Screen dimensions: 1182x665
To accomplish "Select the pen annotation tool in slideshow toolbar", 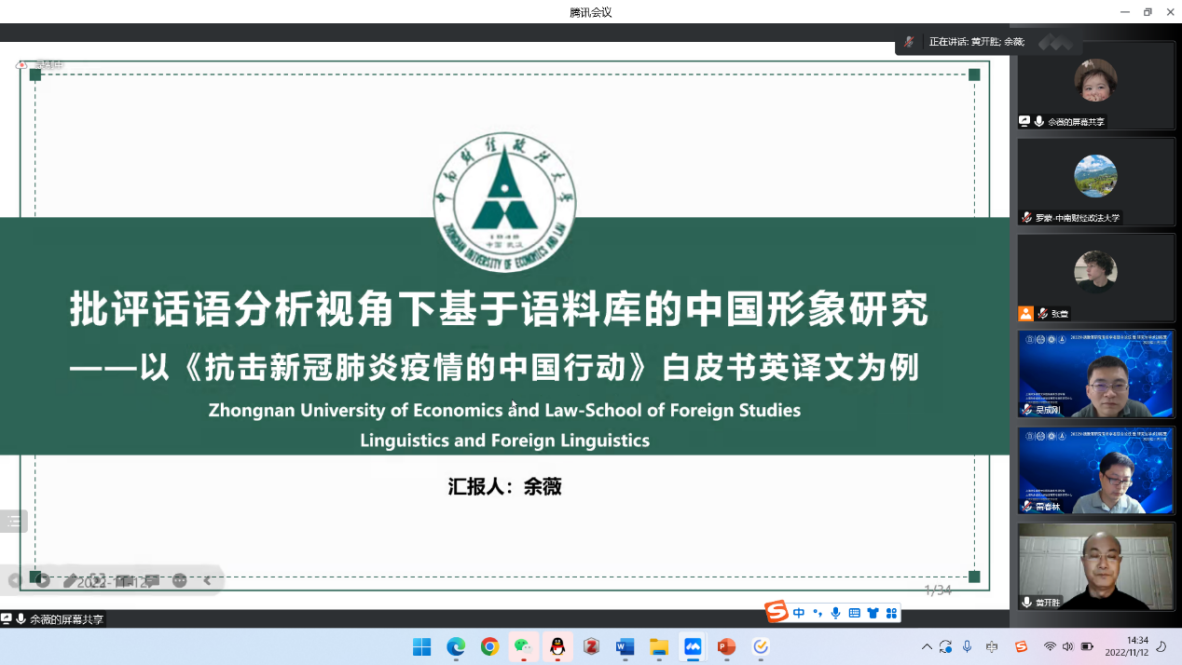I will point(69,581).
